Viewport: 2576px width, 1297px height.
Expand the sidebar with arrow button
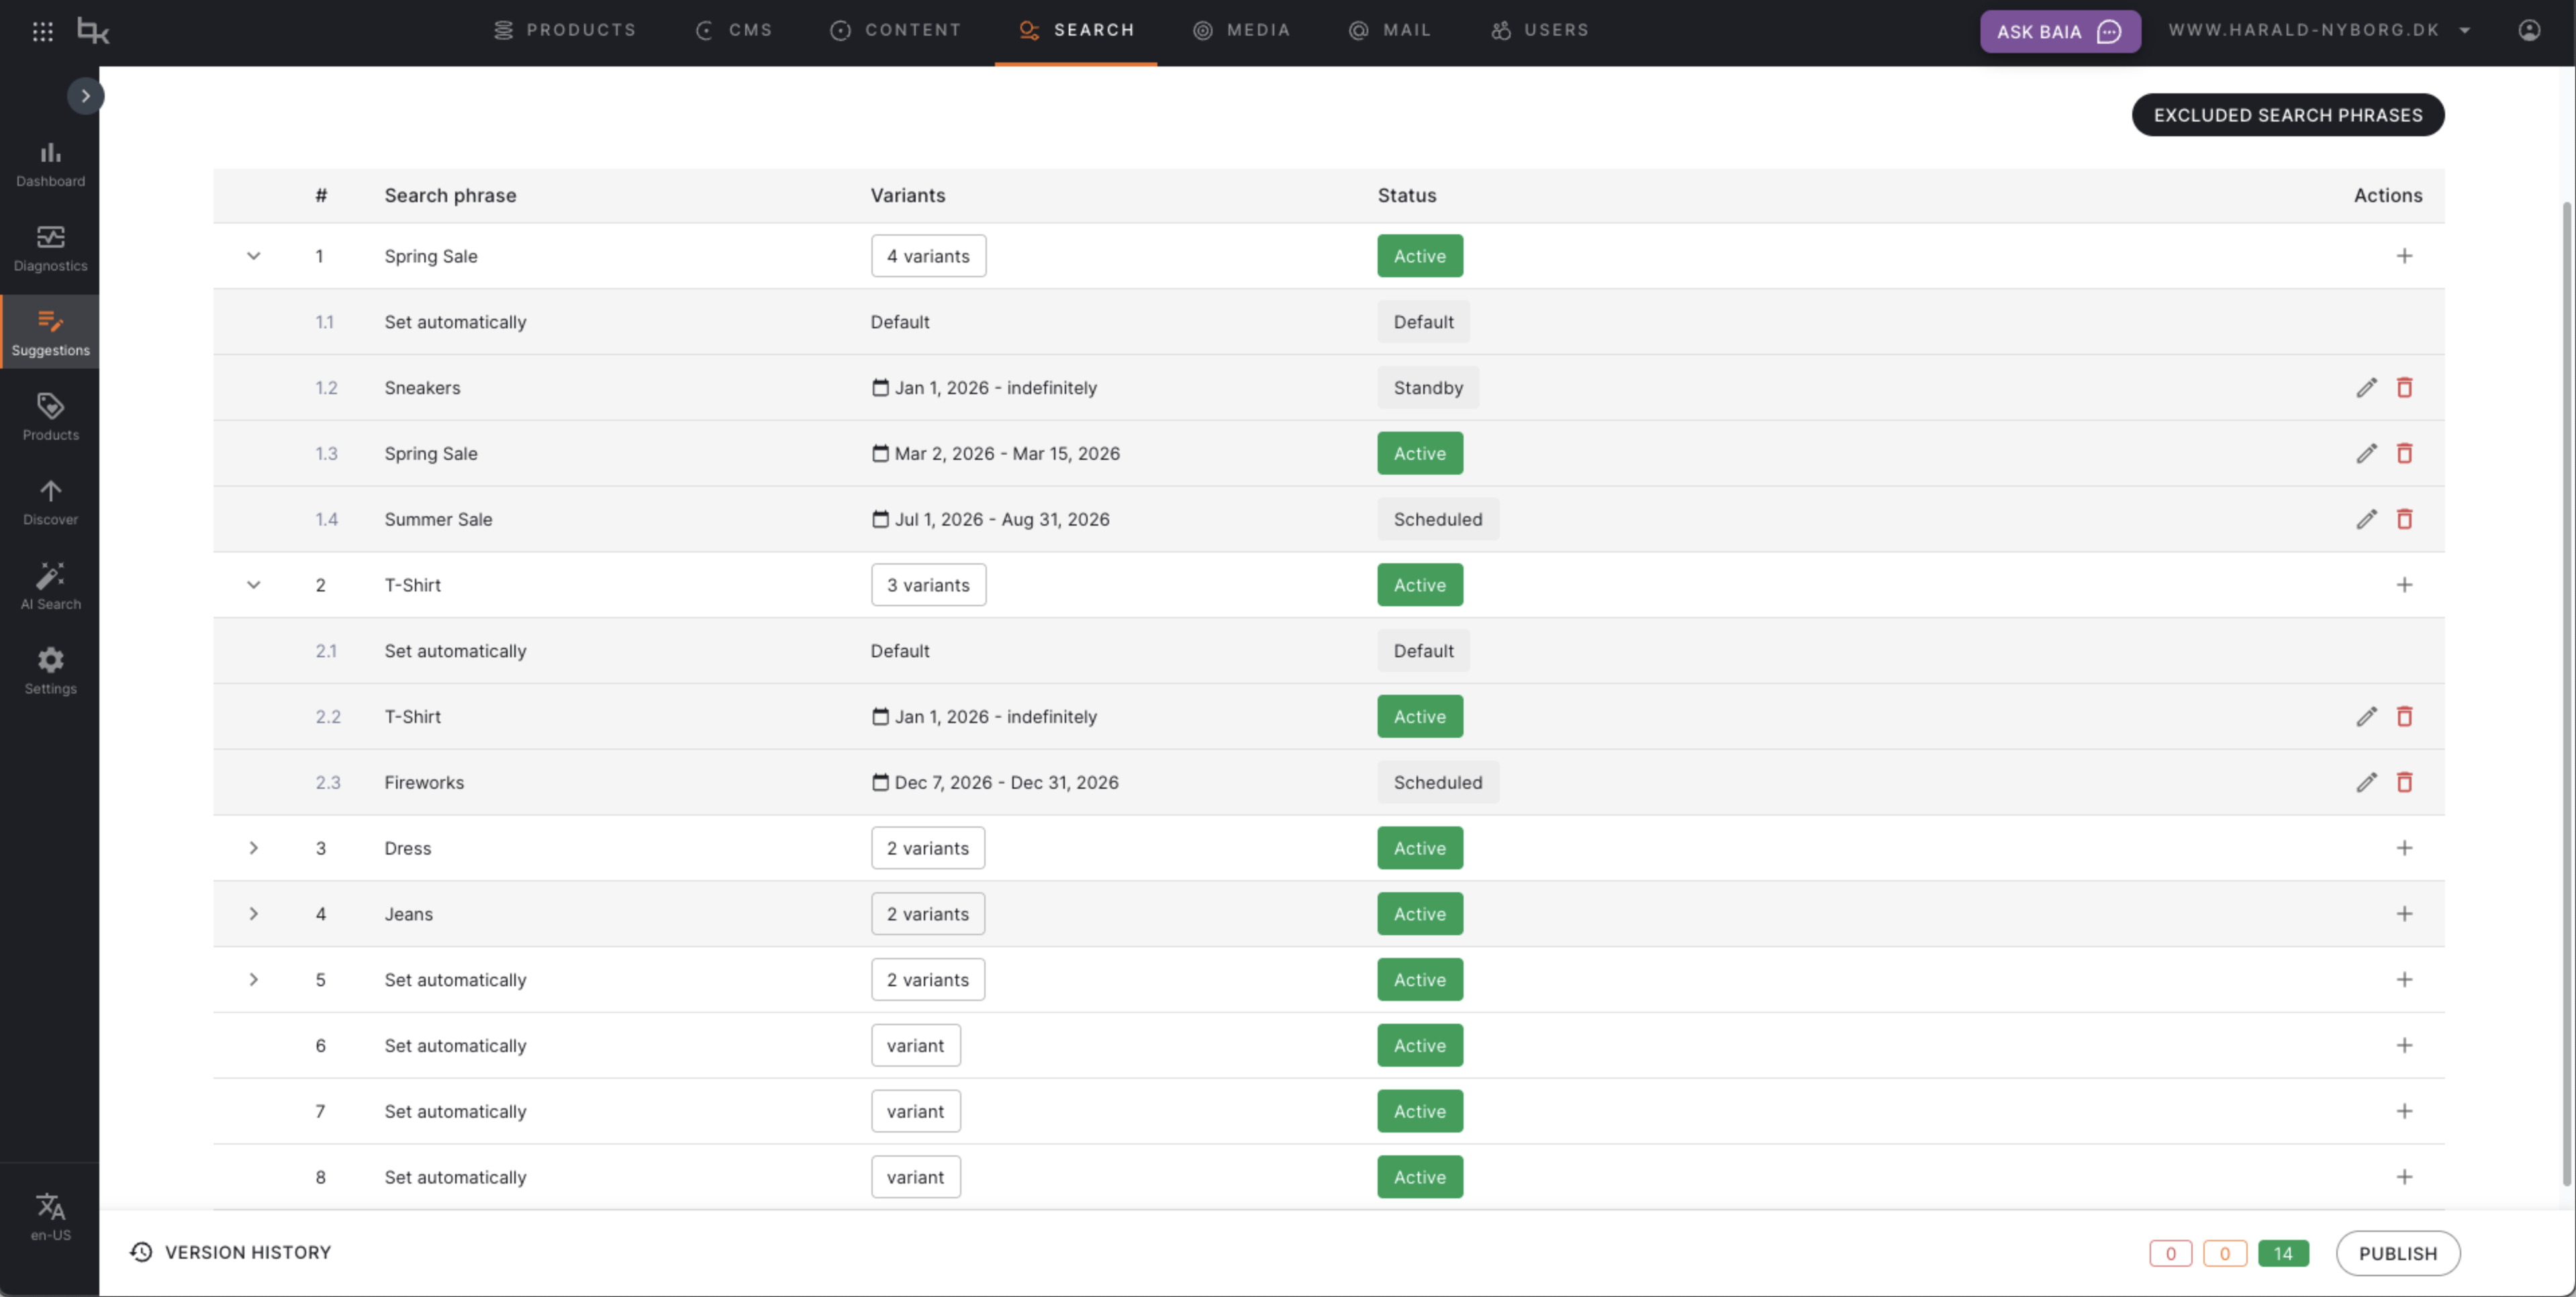86,96
